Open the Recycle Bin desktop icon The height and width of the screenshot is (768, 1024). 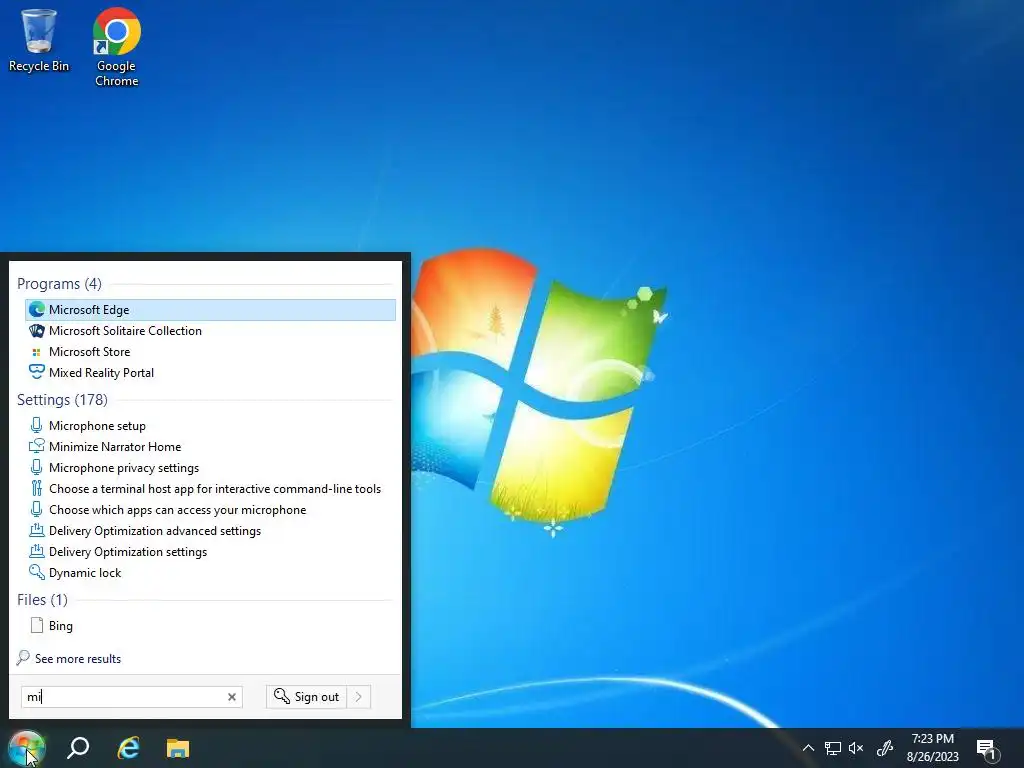(39, 40)
